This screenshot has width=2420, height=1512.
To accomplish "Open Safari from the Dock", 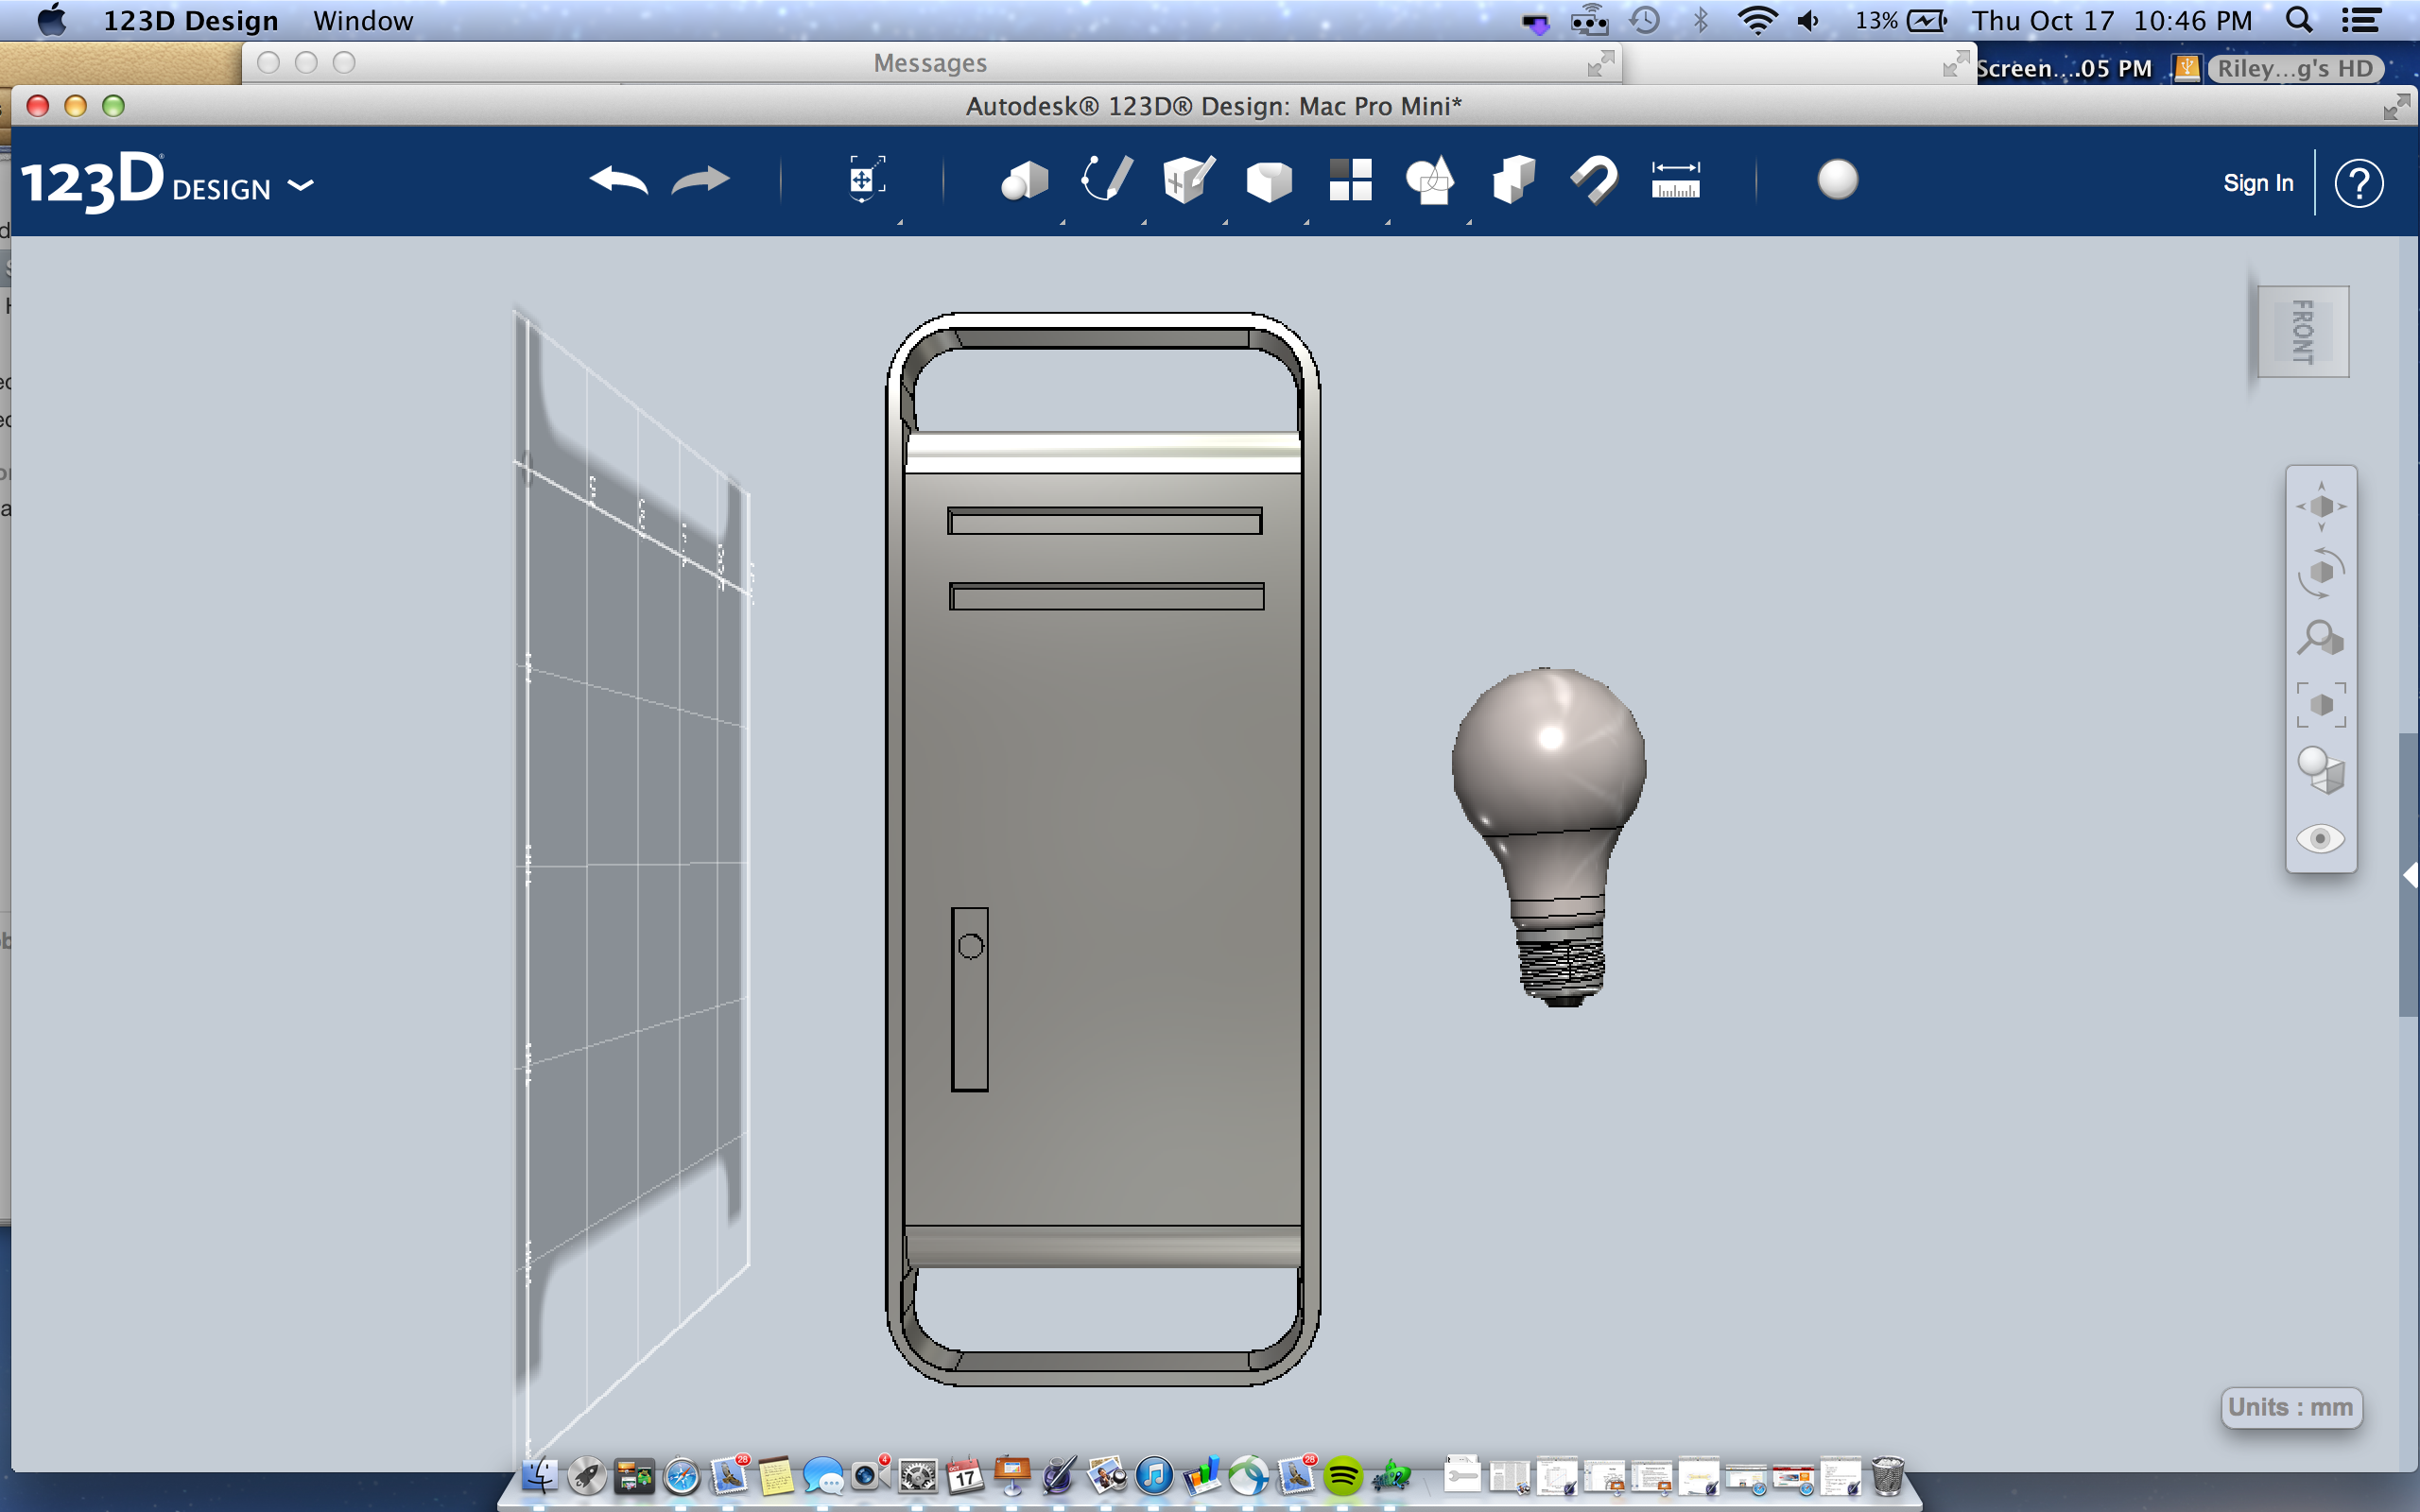I will (x=682, y=1475).
